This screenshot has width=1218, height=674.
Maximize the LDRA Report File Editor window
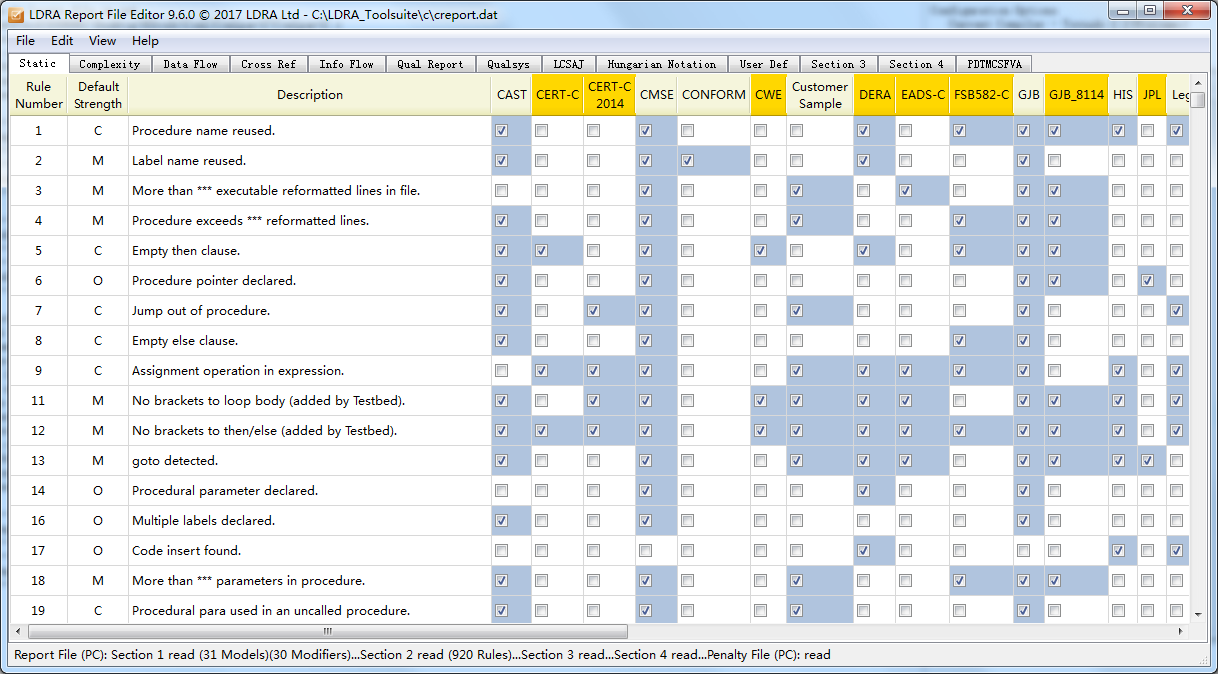tap(1150, 11)
